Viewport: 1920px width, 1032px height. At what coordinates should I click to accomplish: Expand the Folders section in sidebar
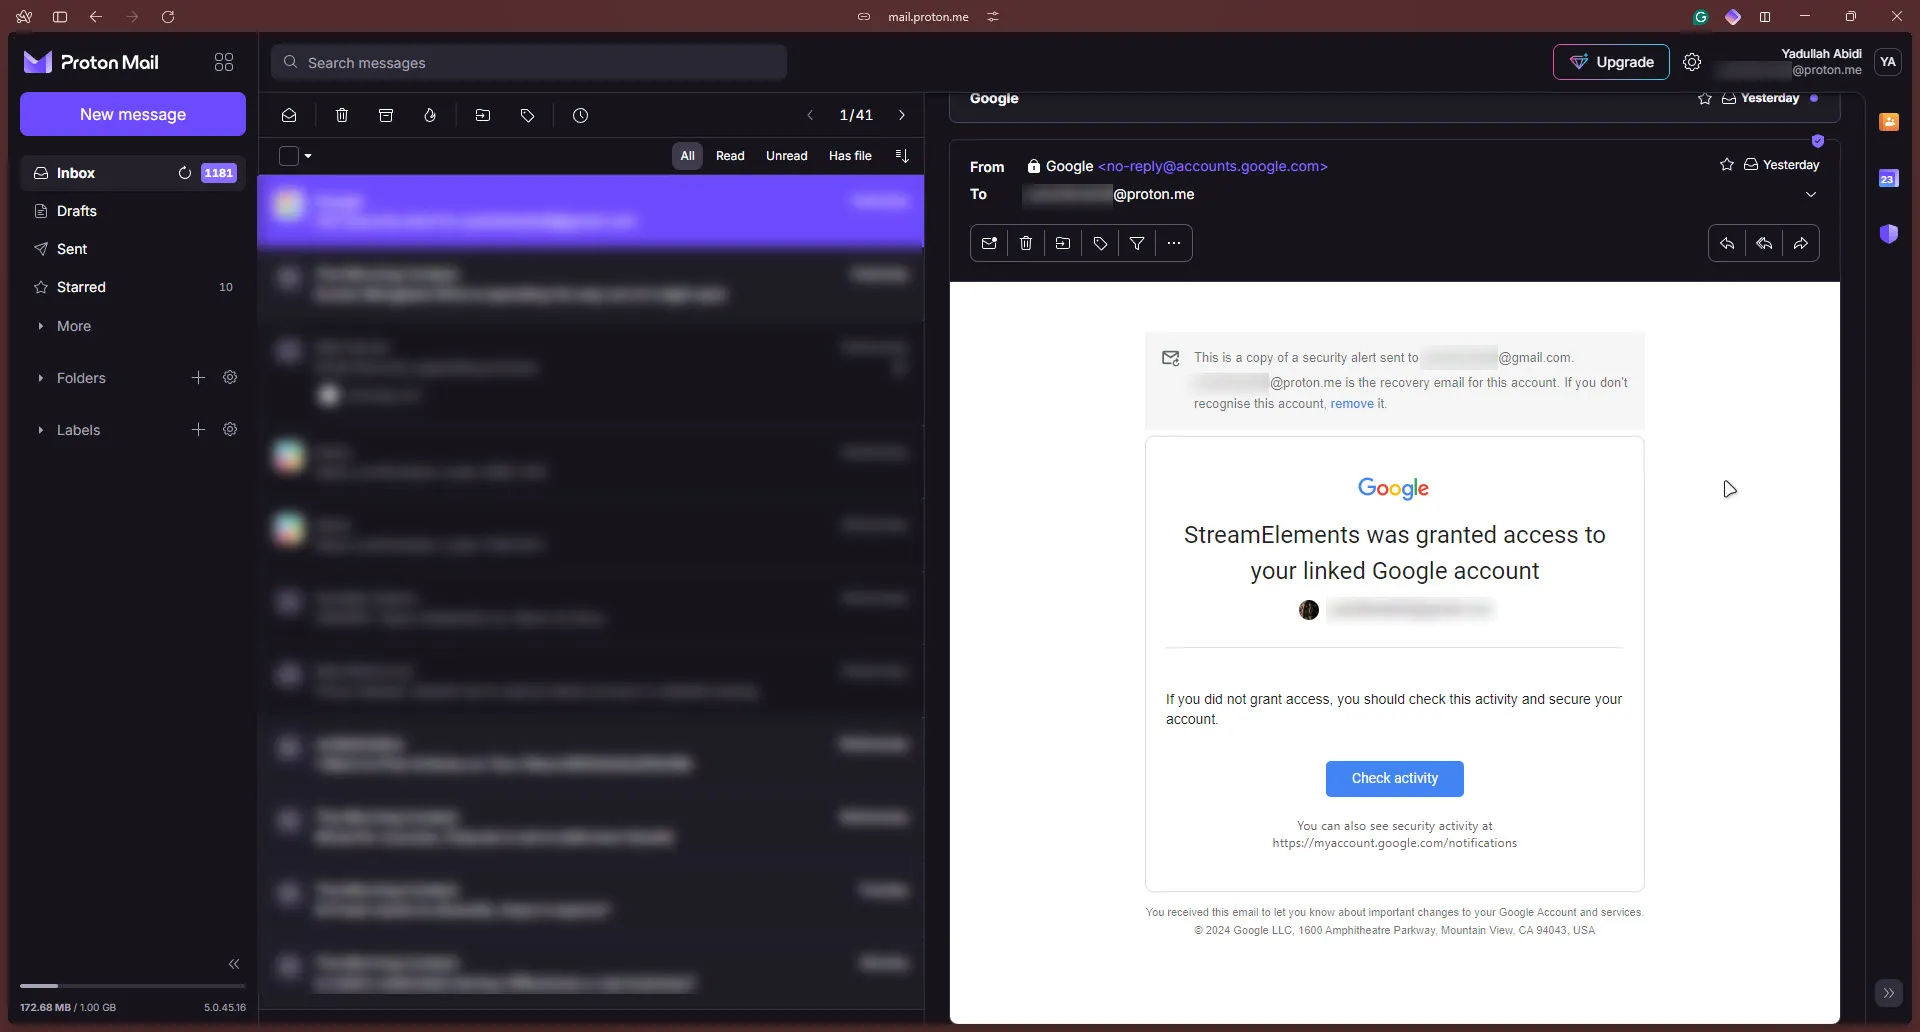[40, 378]
